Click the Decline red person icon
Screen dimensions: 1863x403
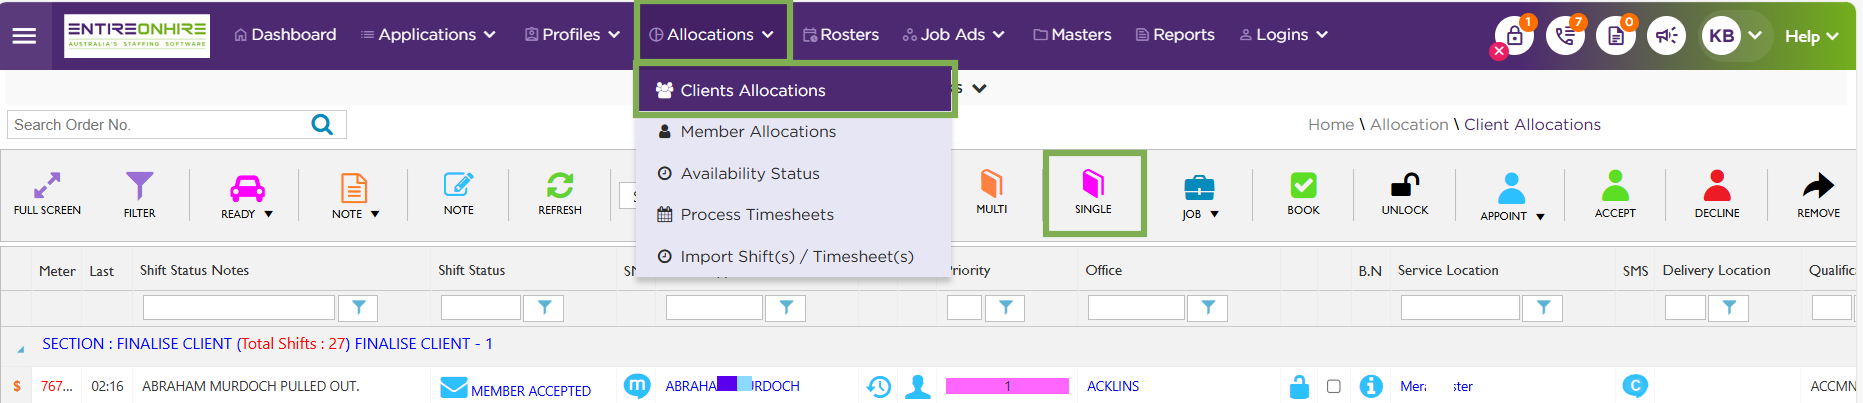pyautogui.click(x=1717, y=193)
